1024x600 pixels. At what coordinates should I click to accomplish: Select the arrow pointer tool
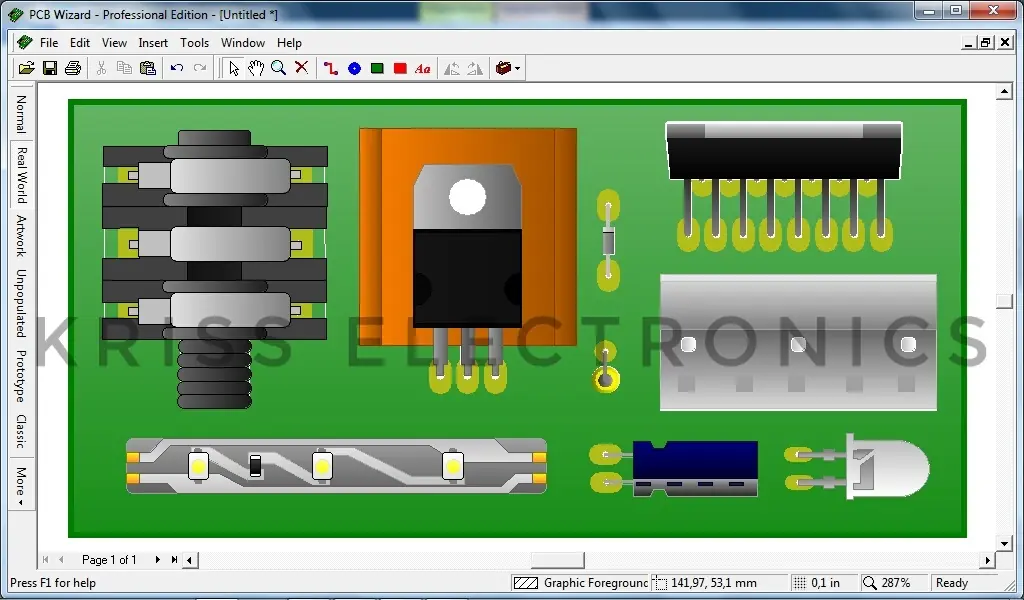tap(233, 68)
